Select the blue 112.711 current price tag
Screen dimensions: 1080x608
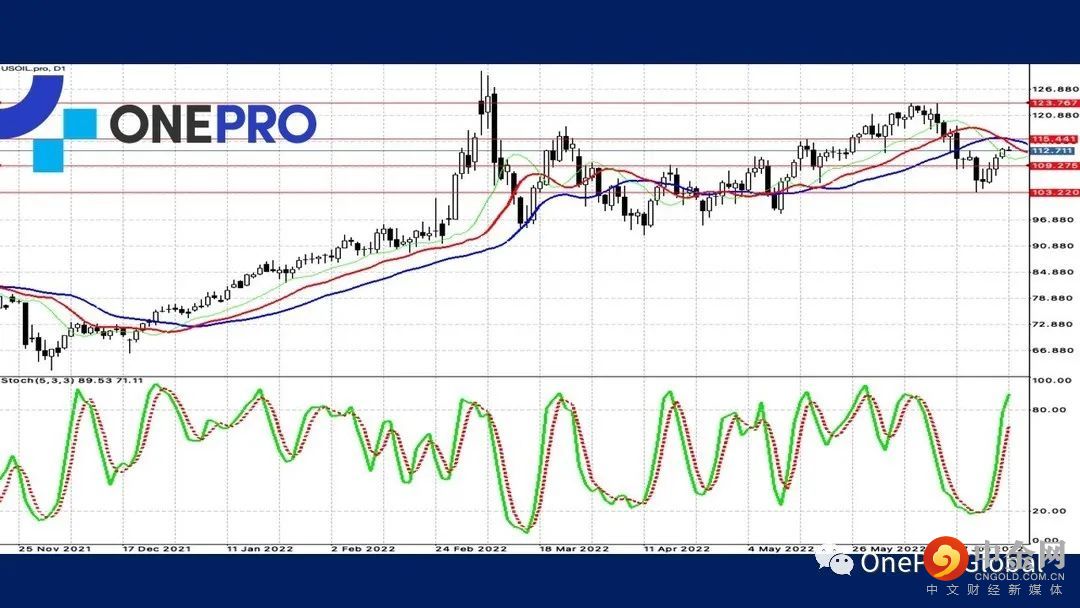(1053, 151)
